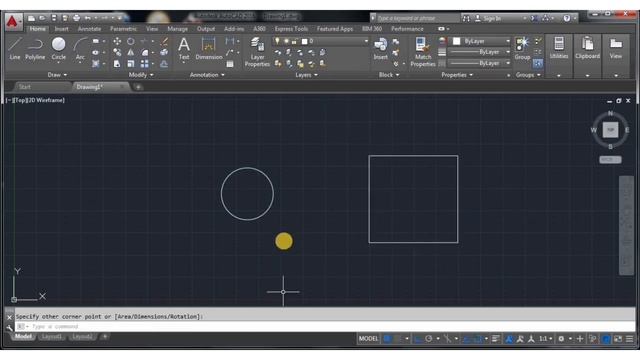
Task: Expand the Annotation panel title
Action: [x=207, y=75]
